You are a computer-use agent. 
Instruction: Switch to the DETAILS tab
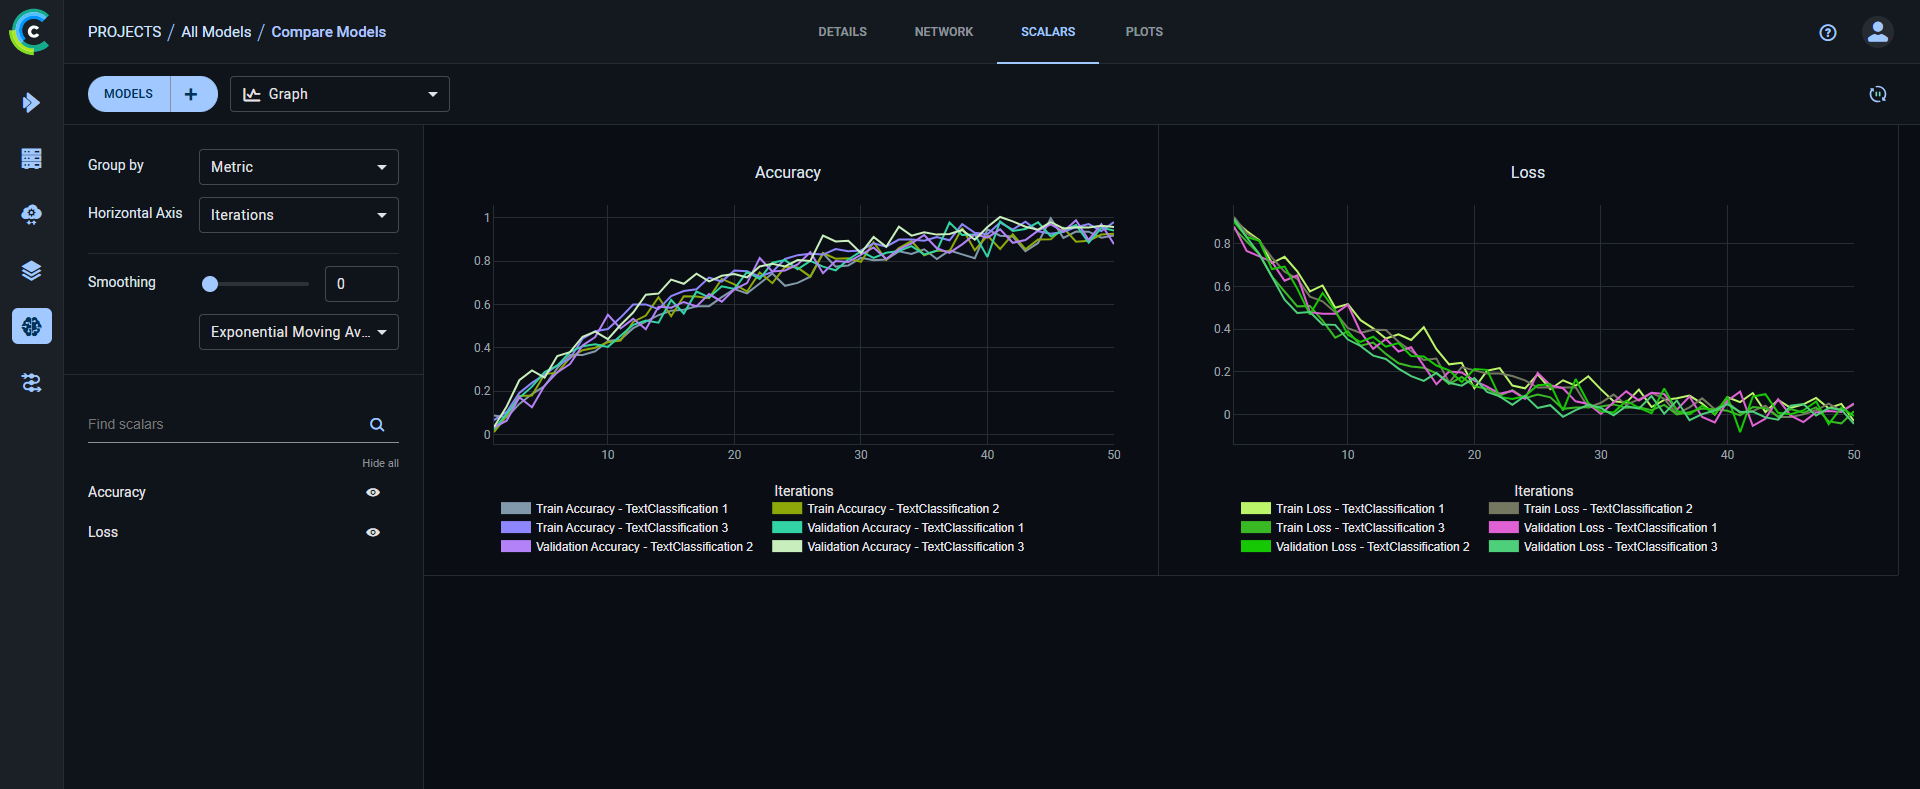tap(842, 32)
